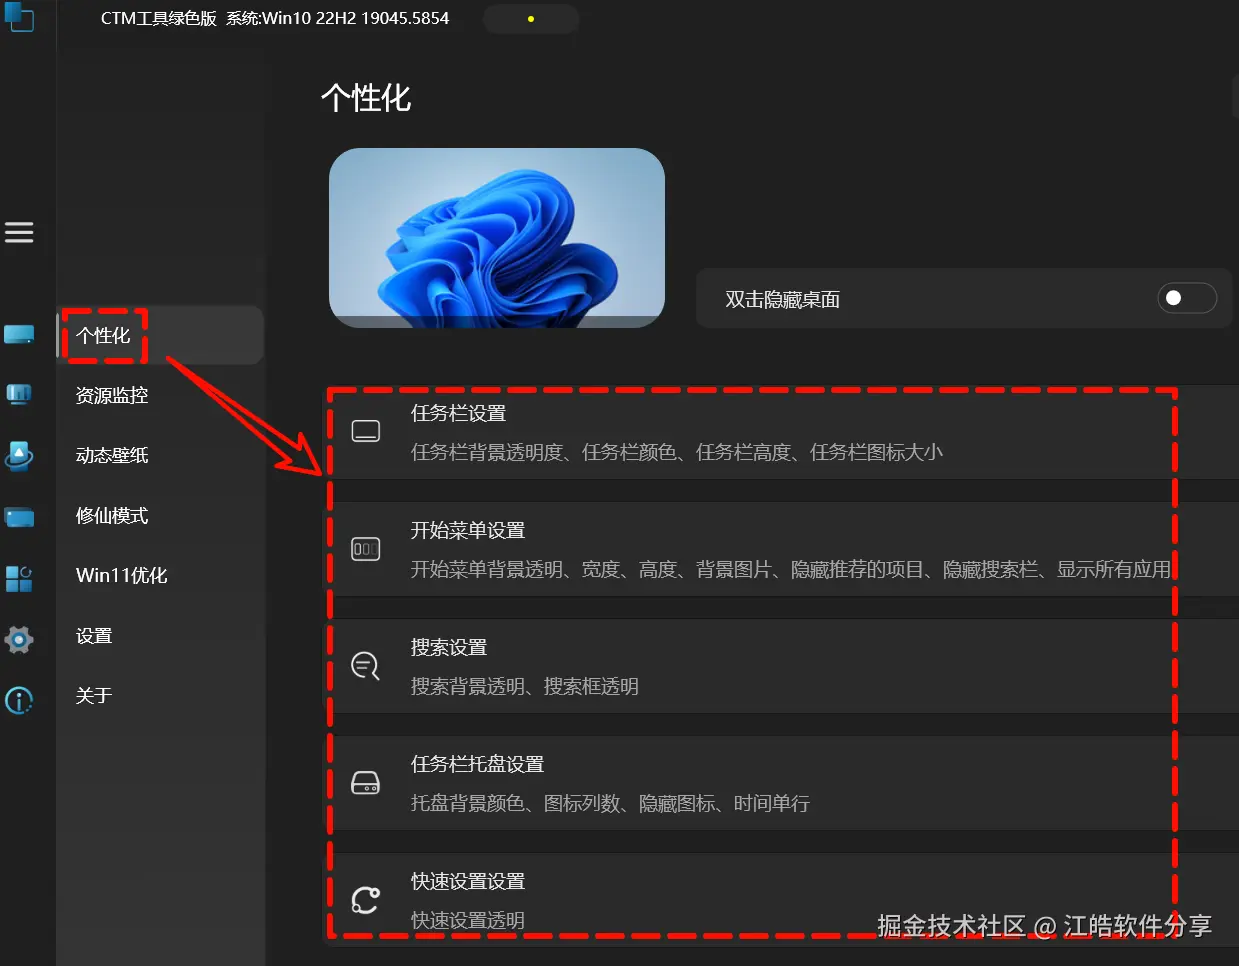This screenshot has height=966, width=1239.
Task: Click the resource monitor chart icon
Action: (19, 395)
